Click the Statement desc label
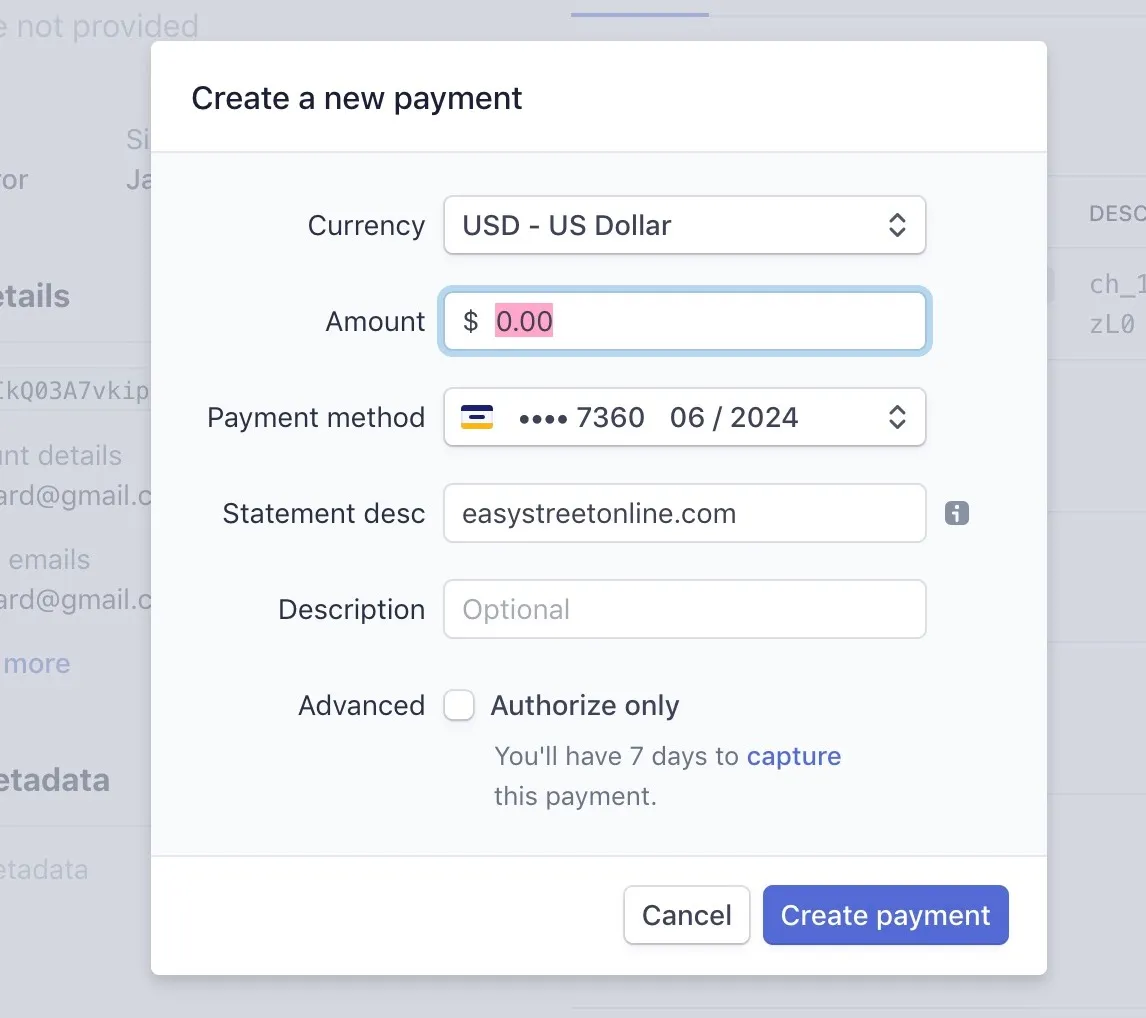The width and height of the screenshot is (1146, 1018). pos(323,514)
